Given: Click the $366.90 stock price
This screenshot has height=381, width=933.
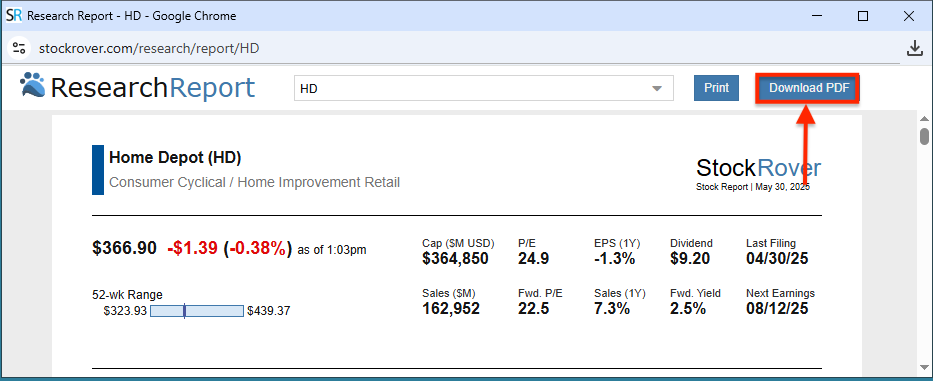Looking at the screenshot, I should (x=124, y=248).
